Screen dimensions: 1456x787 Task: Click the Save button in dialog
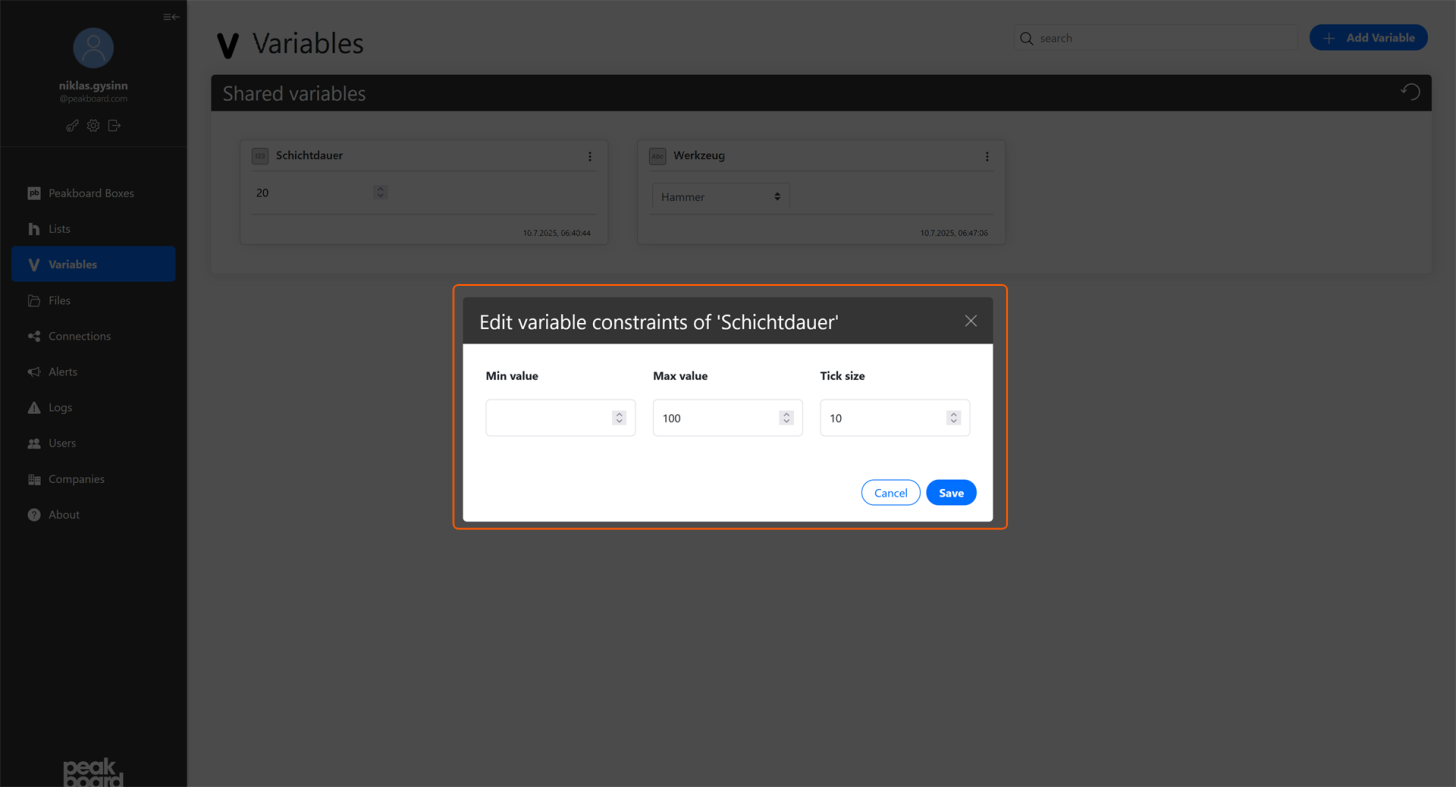pyautogui.click(x=950, y=493)
